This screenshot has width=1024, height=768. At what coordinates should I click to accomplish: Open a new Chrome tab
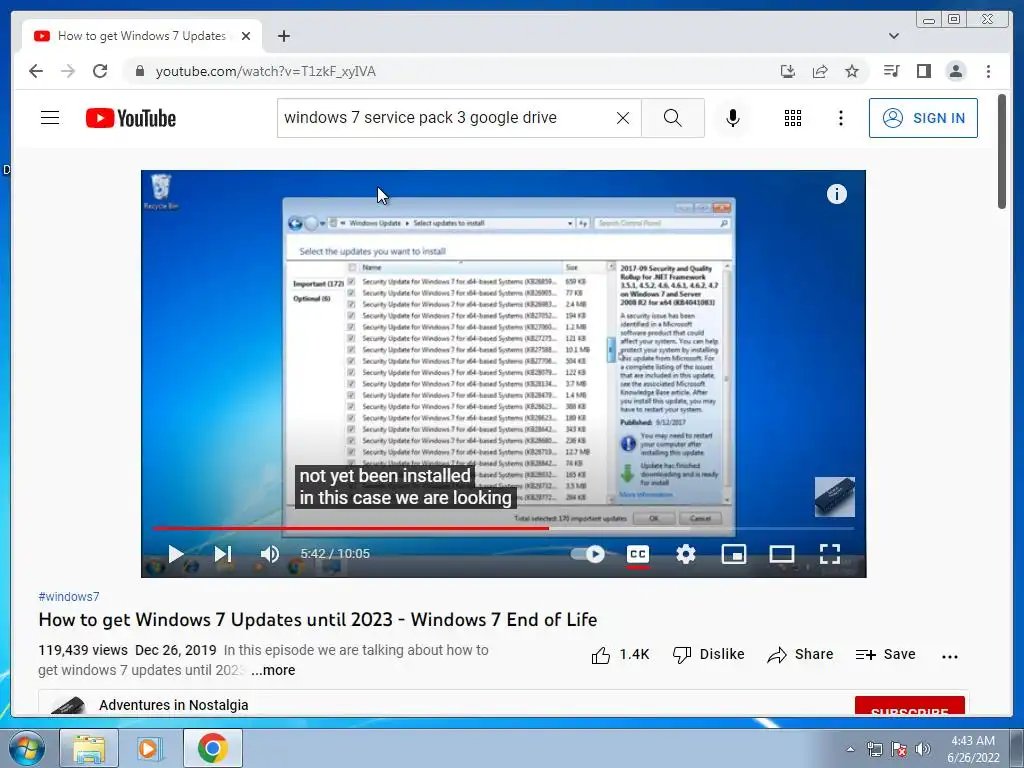click(x=283, y=36)
